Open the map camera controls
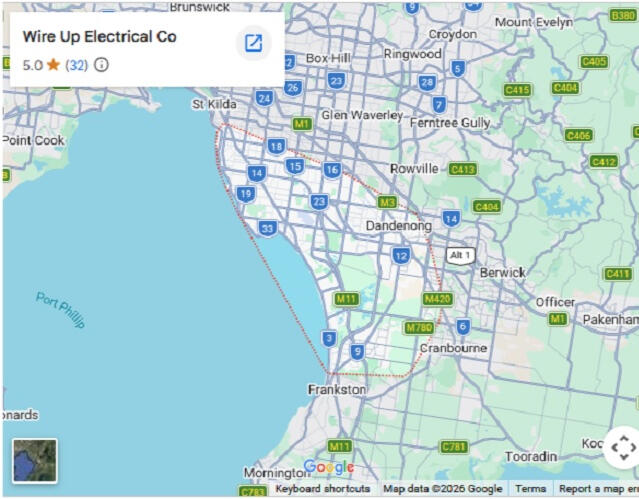Viewport: 639px width, 499px height. (622, 446)
